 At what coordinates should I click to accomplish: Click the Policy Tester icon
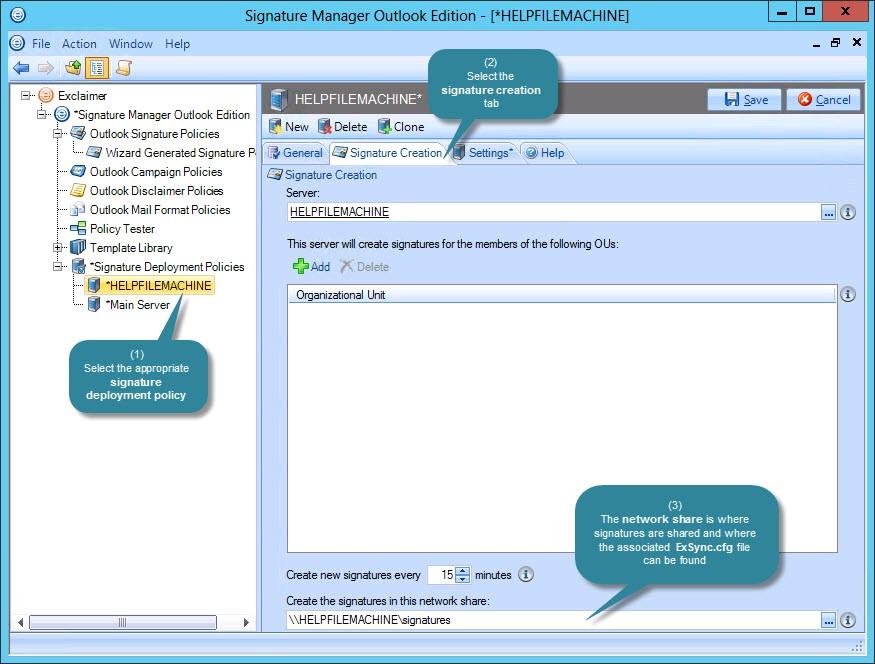pyautogui.click(x=78, y=228)
